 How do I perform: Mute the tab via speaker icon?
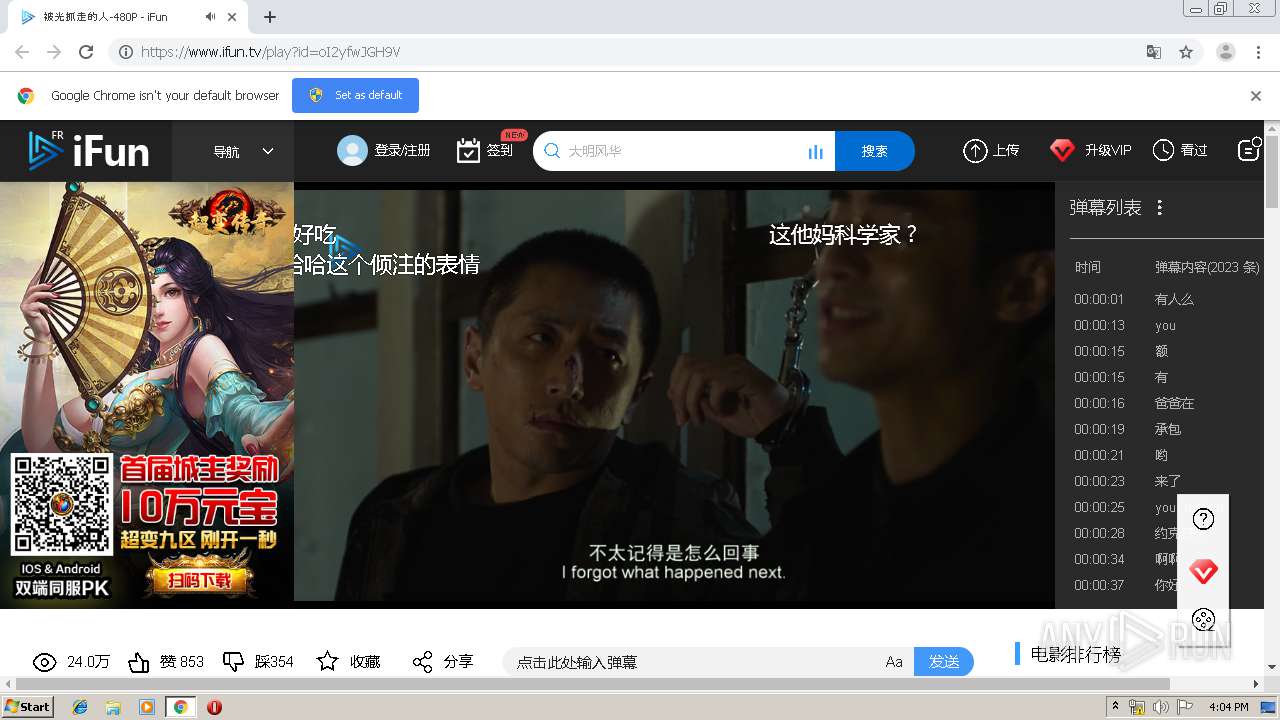[210, 17]
